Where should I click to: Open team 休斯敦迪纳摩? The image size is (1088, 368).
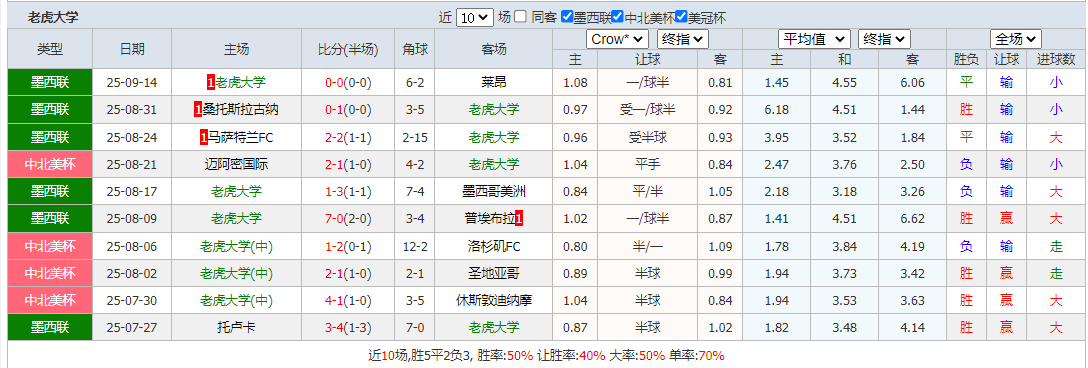[x=493, y=300]
